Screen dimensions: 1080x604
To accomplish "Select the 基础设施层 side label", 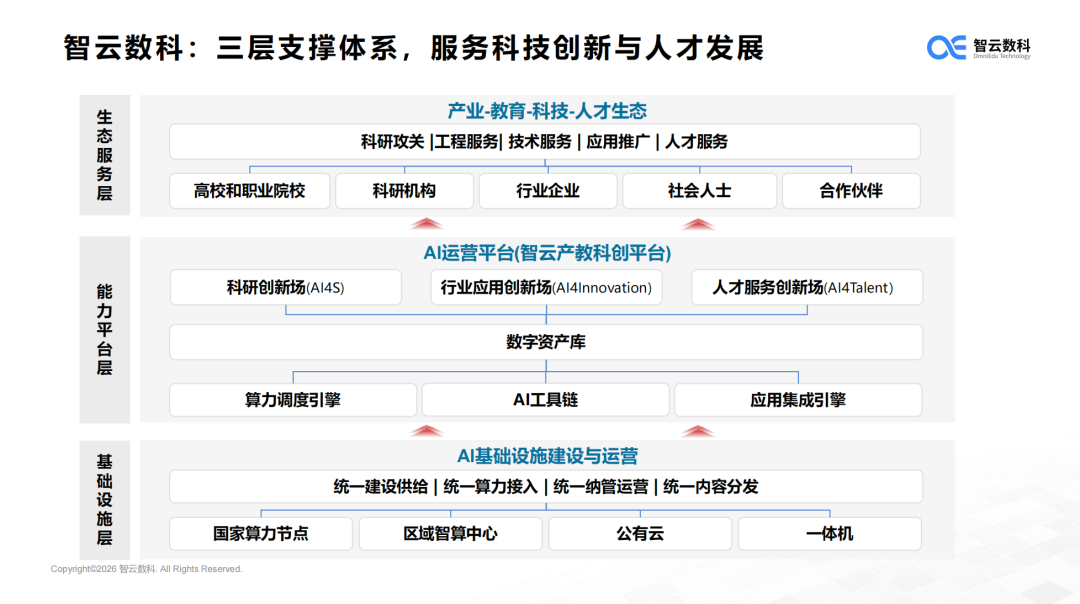I will click(x=105, y=500).
